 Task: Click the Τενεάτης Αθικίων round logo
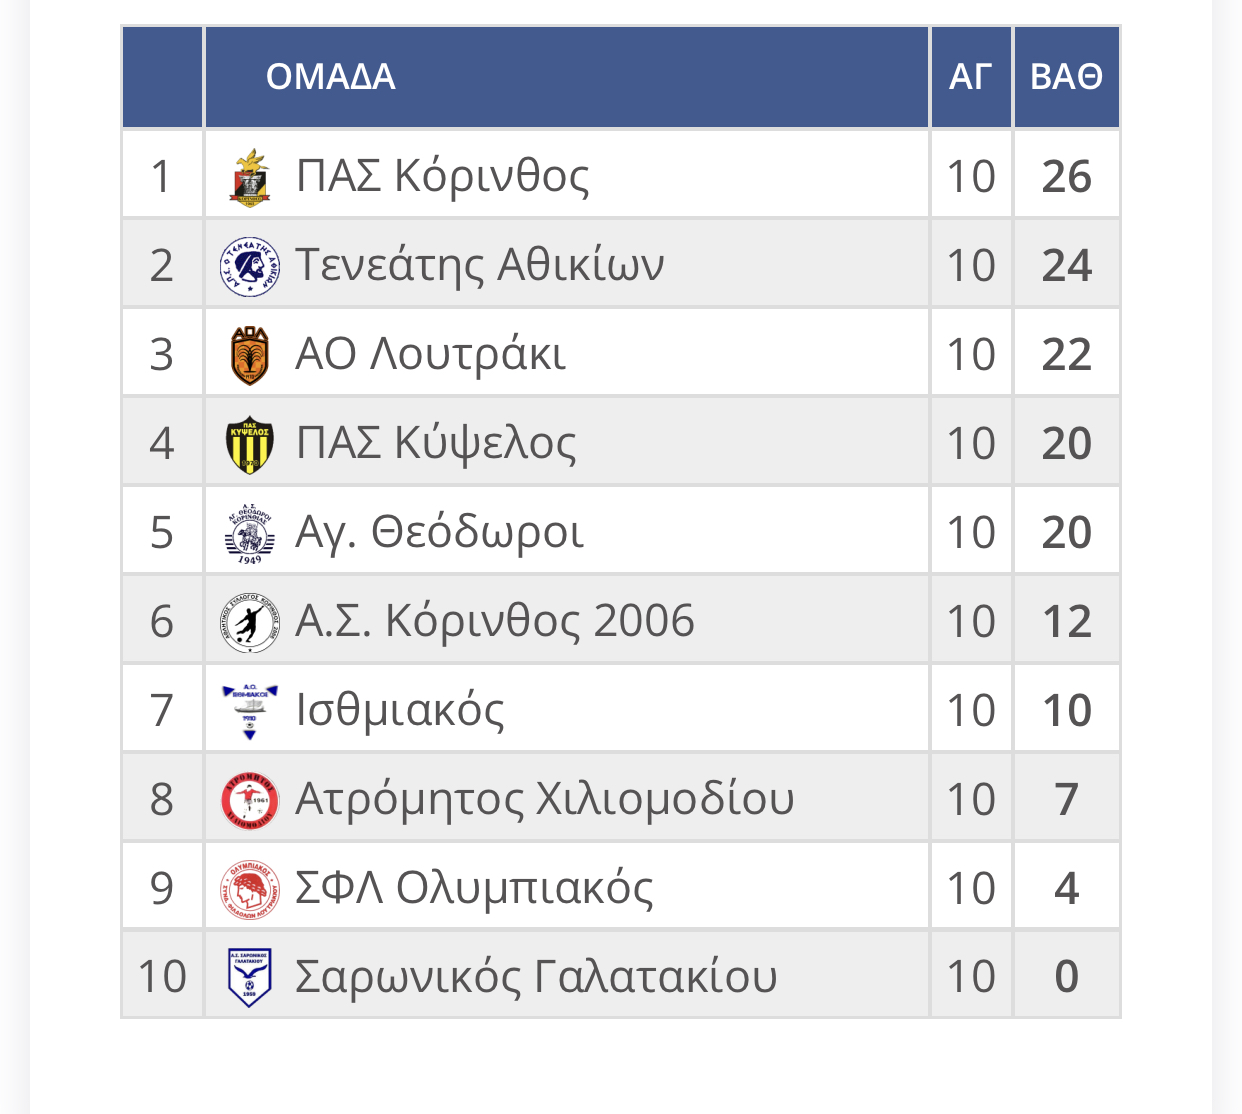tap(250, 266)
